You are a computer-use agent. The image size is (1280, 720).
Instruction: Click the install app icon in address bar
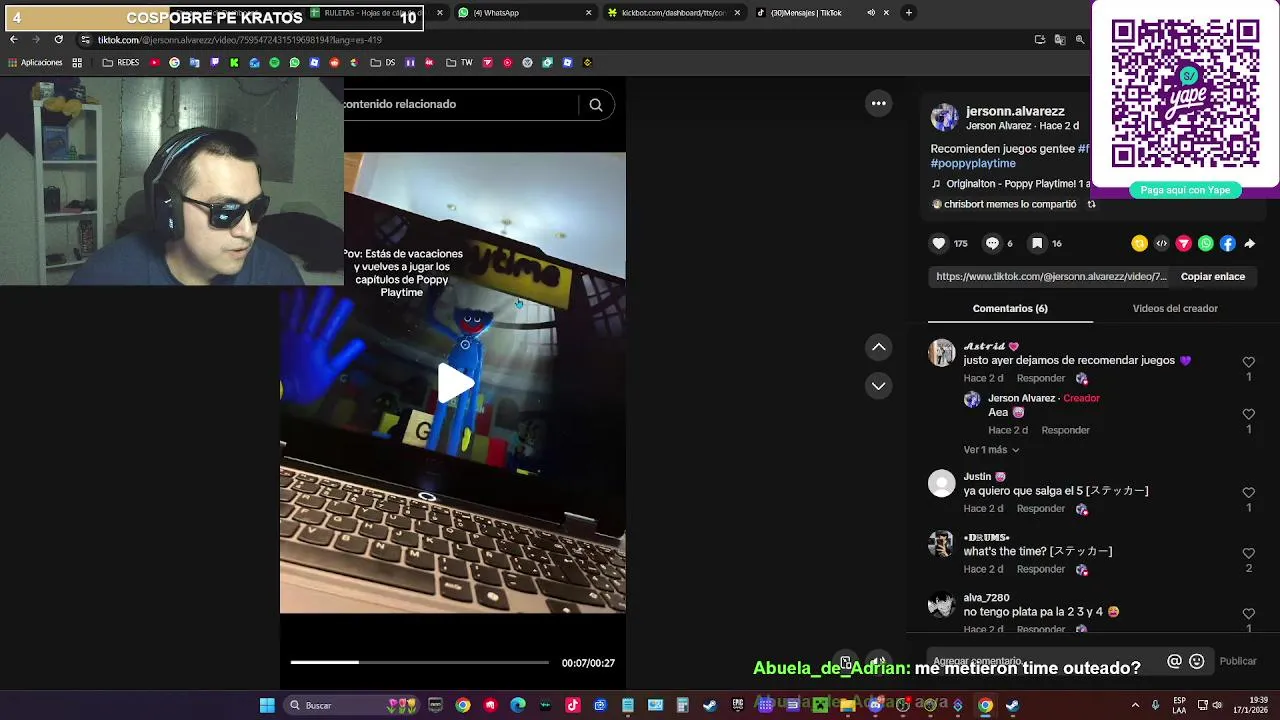pyautogui.click(x=1040, y=40)
